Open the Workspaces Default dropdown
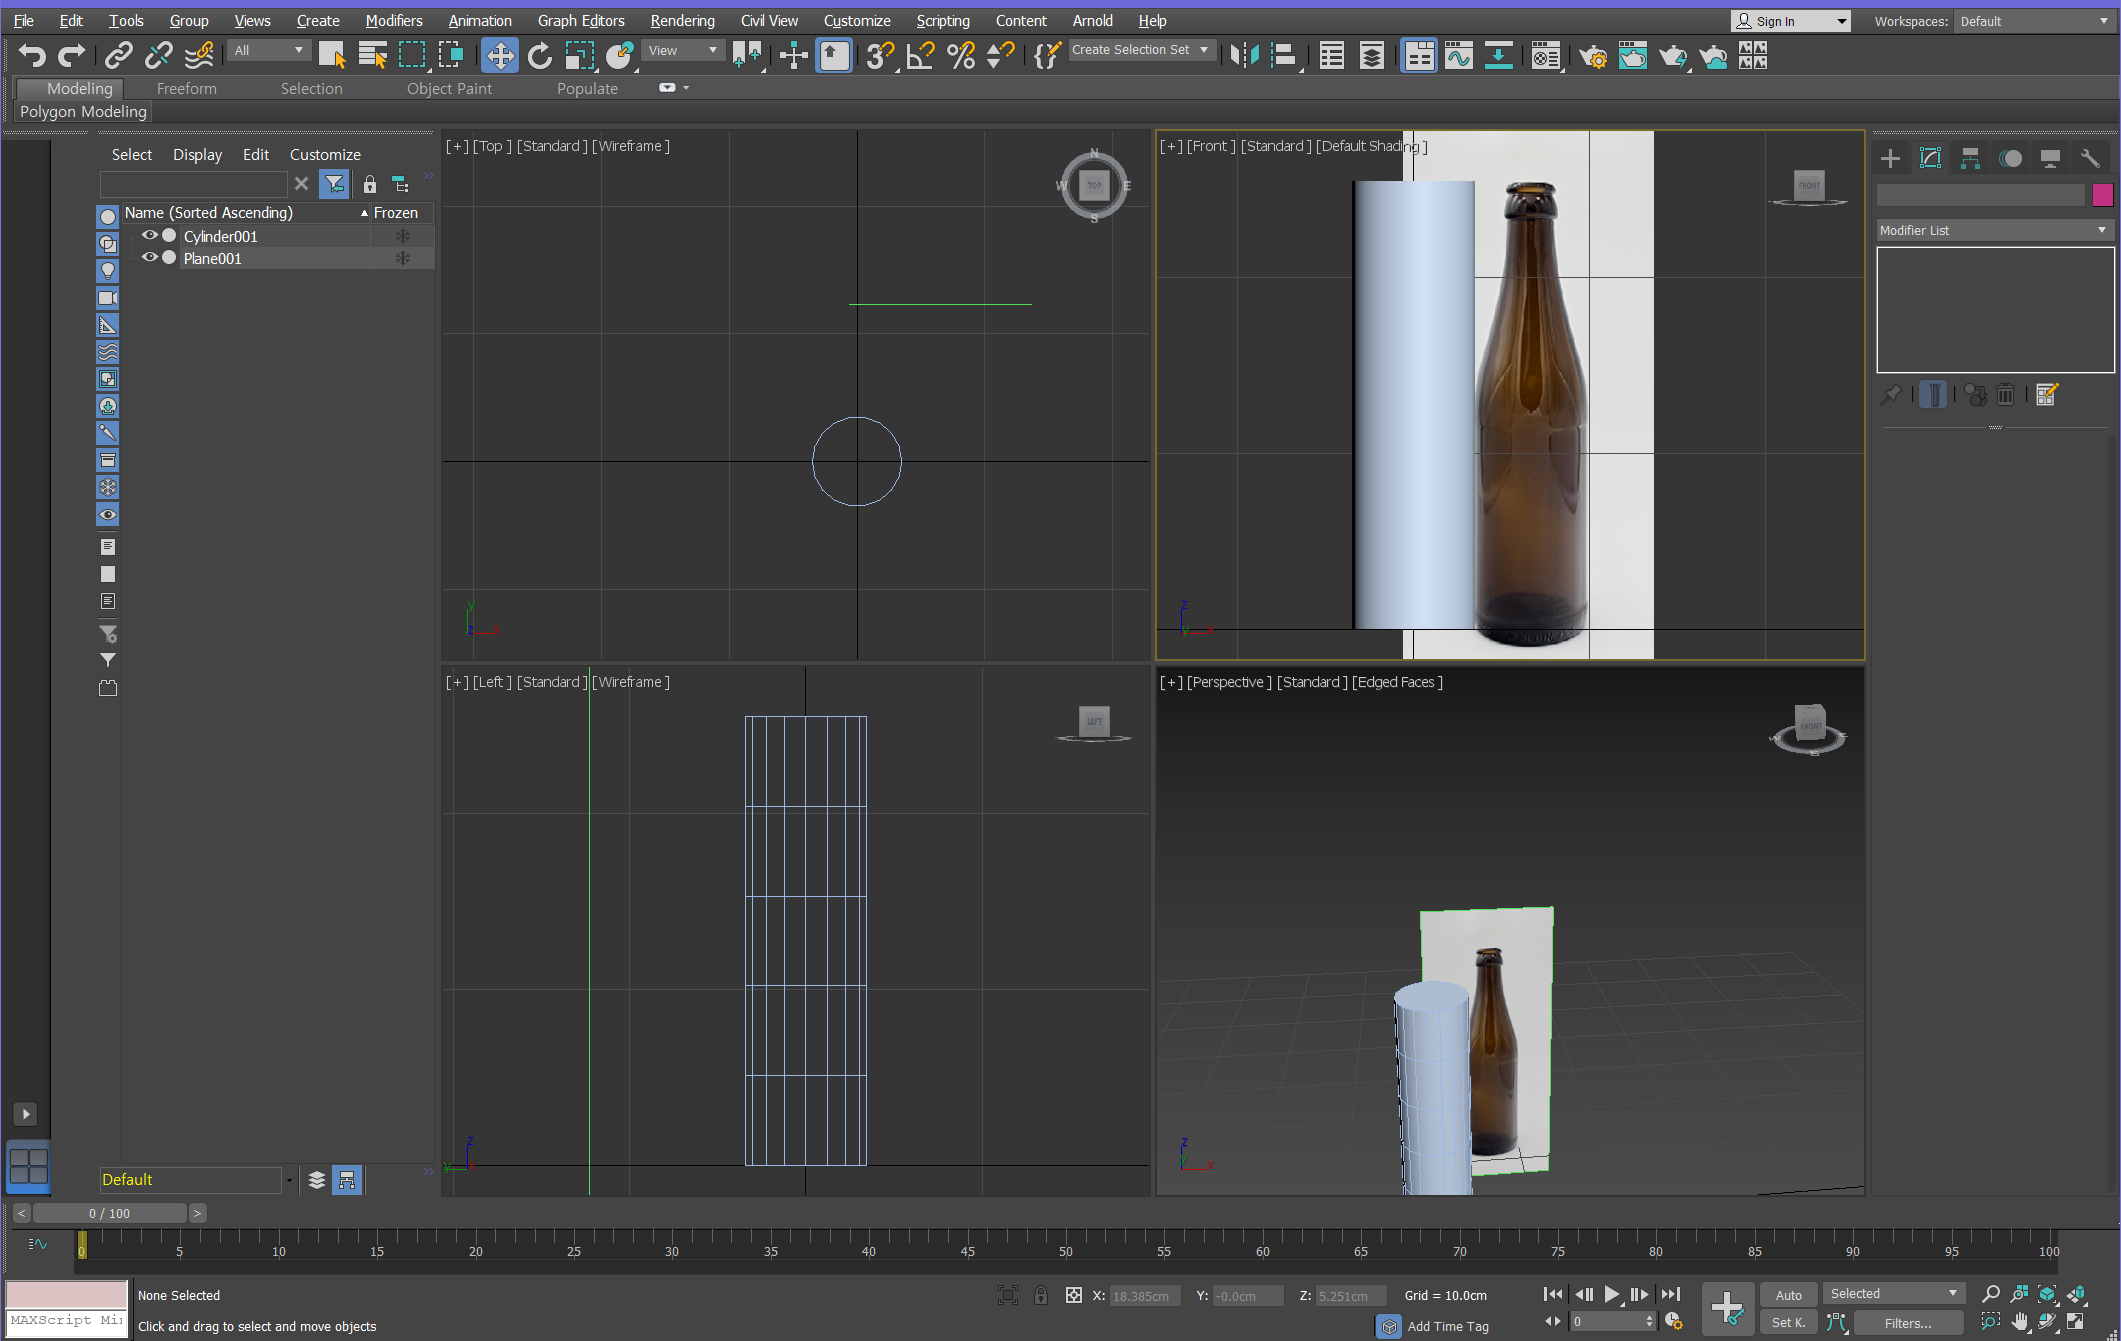Viewport: 2121px width, 1341px height. pos(2033,21)
